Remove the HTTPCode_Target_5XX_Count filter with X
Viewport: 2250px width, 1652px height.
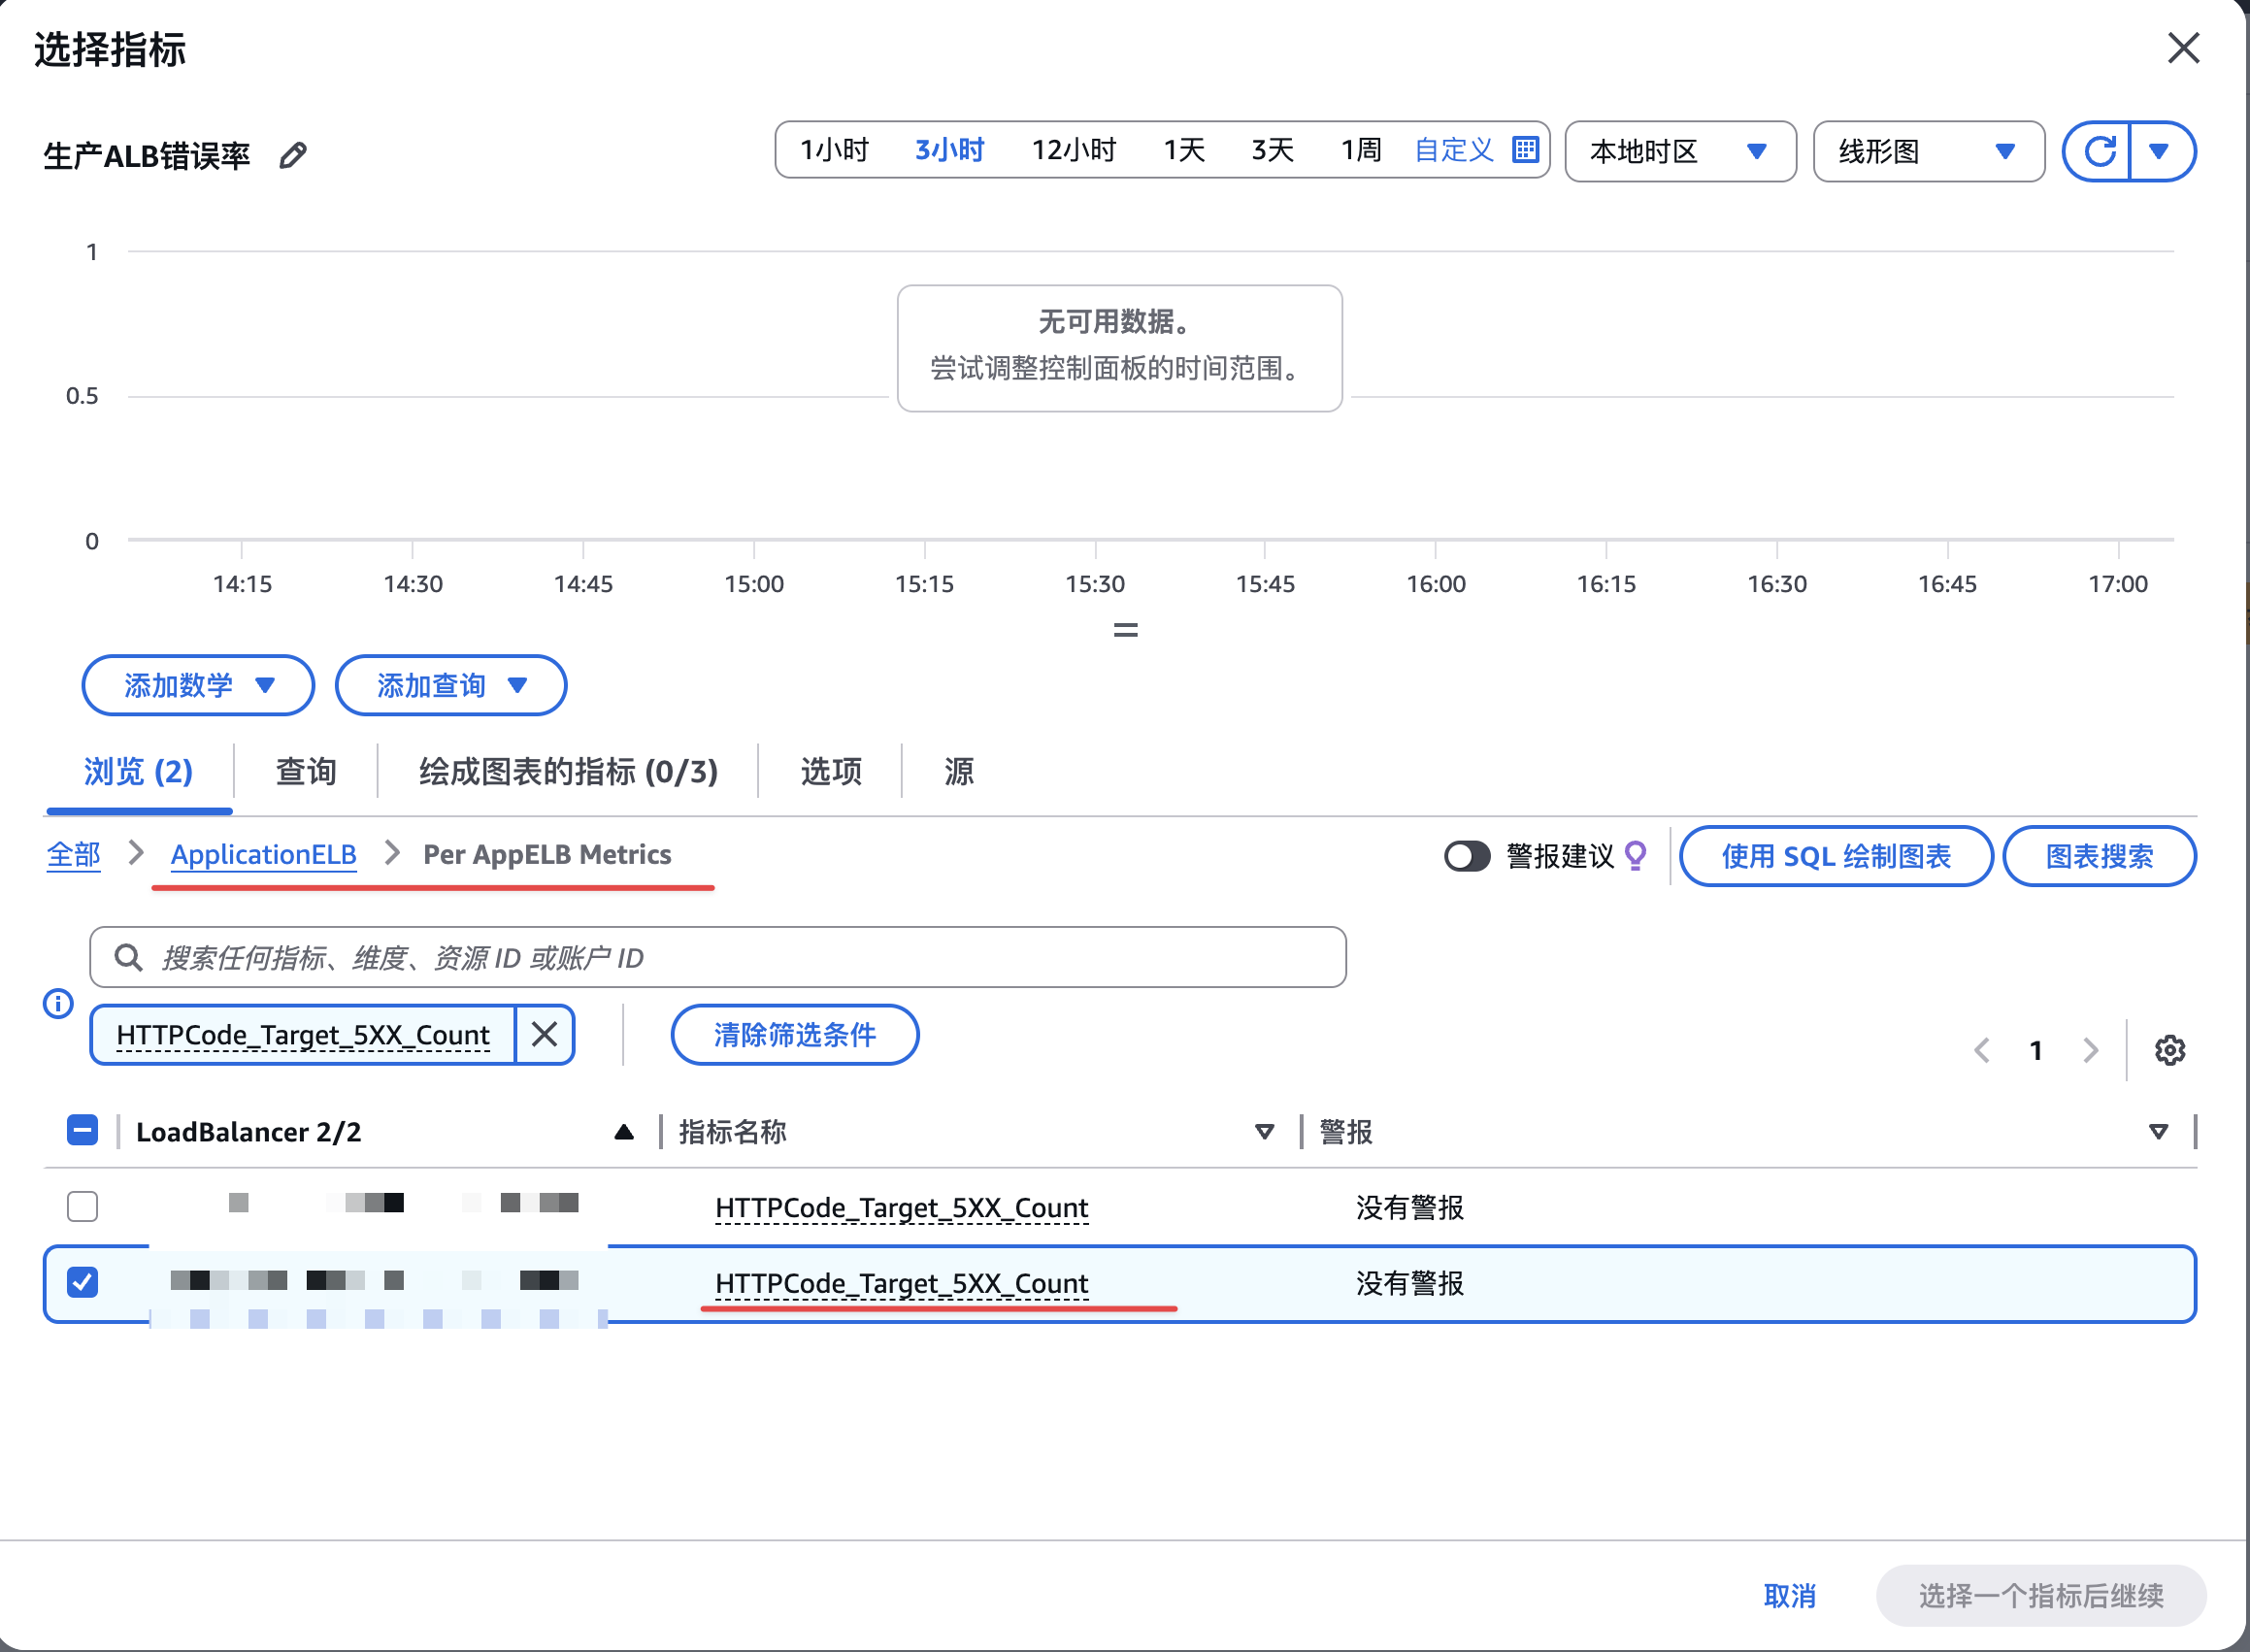(544, 1034)
